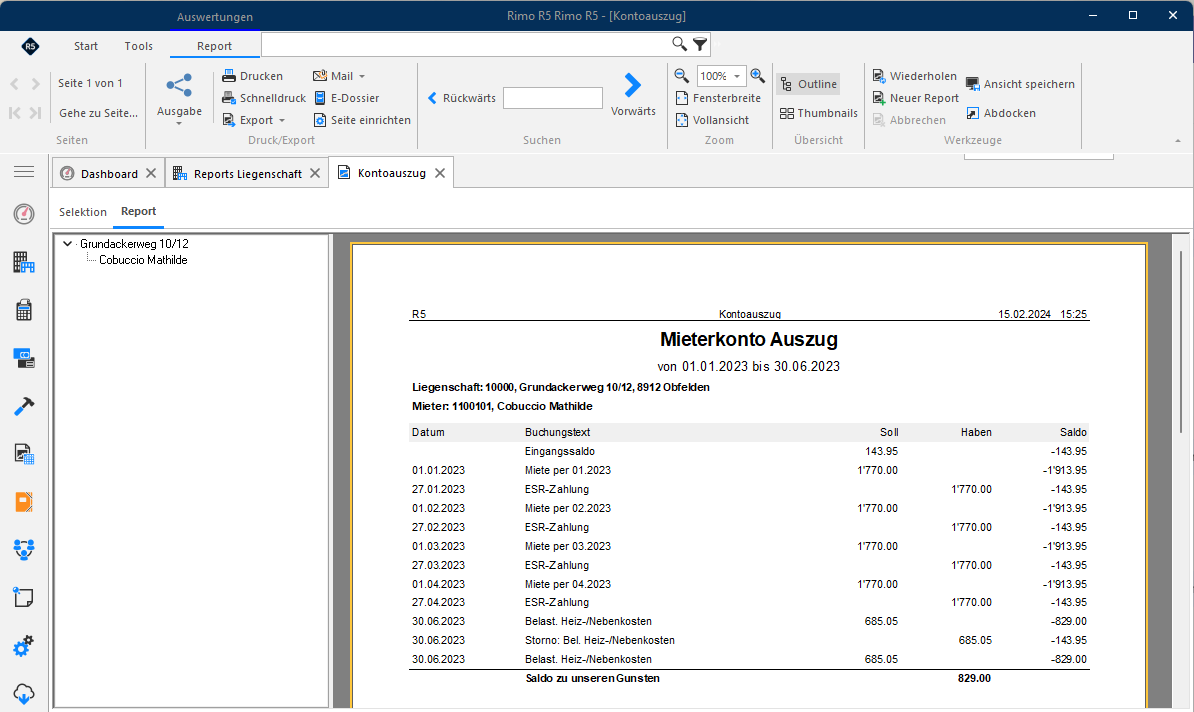Image resolution: width=1194 pixels, height=712 pixels.
Task: Collapse the Grundackerweg 10/12 tree node
Action: (67, 244)
